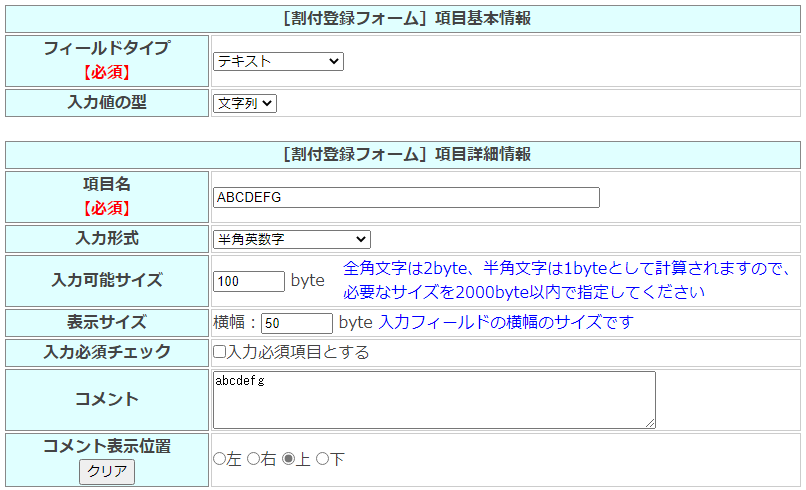Click the 入力必須項目とする label text
This screenshot has height=490, width=806.
click(x=298, y=352)
